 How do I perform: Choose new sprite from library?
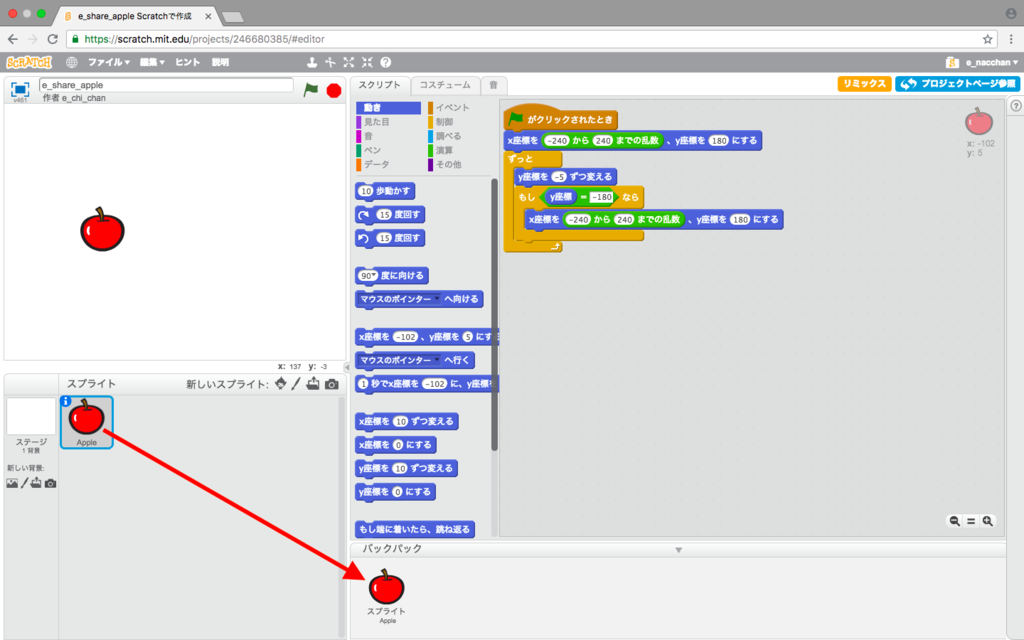280,383
